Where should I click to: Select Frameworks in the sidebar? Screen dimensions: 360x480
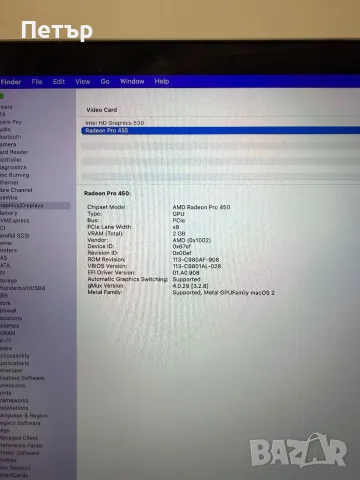pos(14,401)
